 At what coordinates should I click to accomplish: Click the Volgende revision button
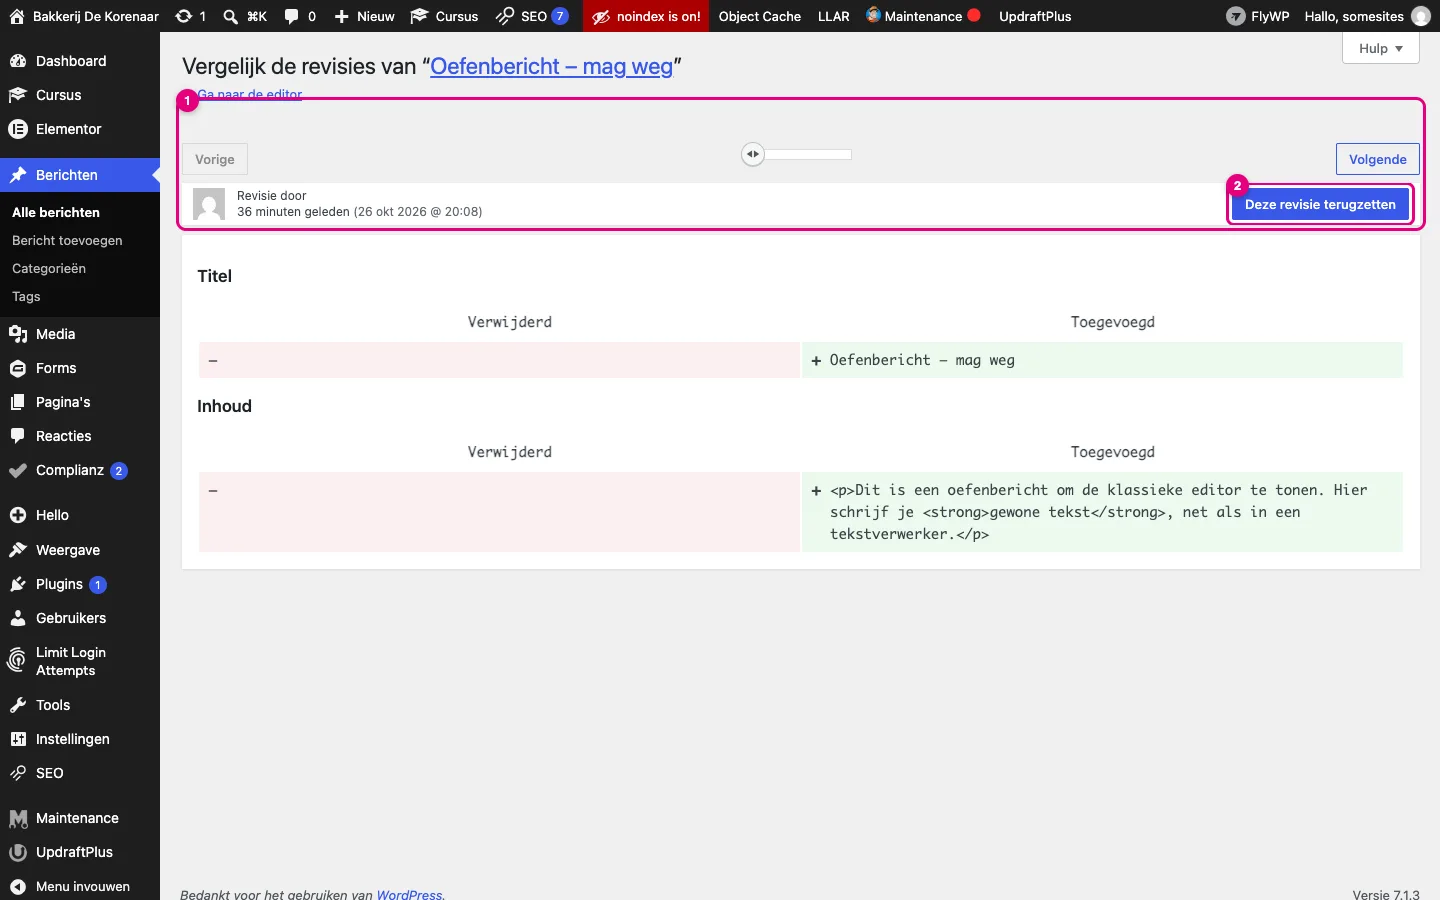pos(1378,159)
